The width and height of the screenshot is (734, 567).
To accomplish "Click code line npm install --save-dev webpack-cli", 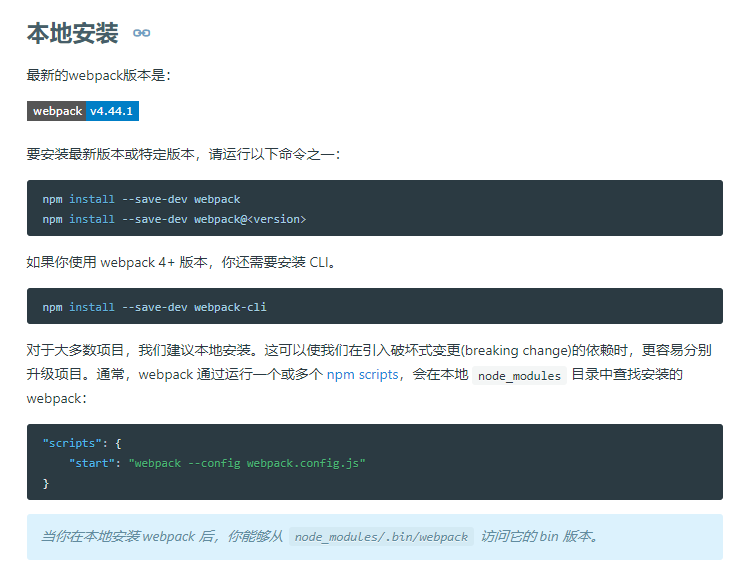I will pos(154,307).
